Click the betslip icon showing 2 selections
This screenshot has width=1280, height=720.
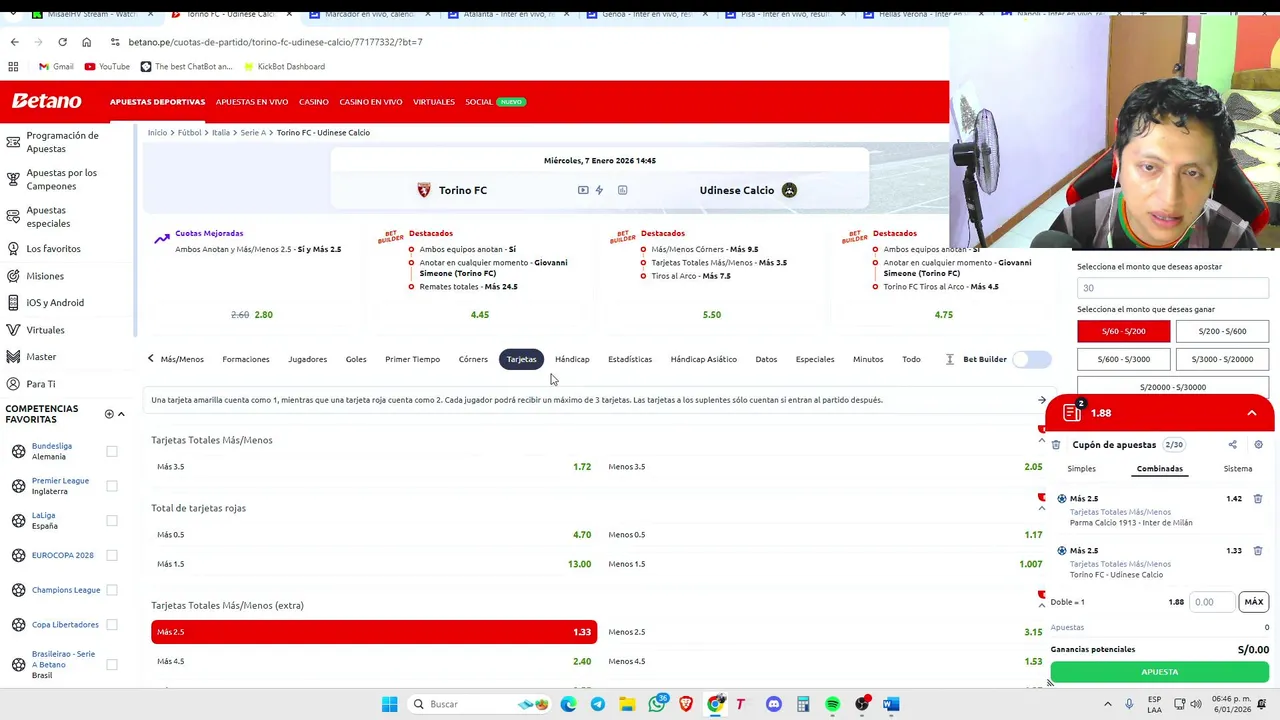[x=1073, y=412]
